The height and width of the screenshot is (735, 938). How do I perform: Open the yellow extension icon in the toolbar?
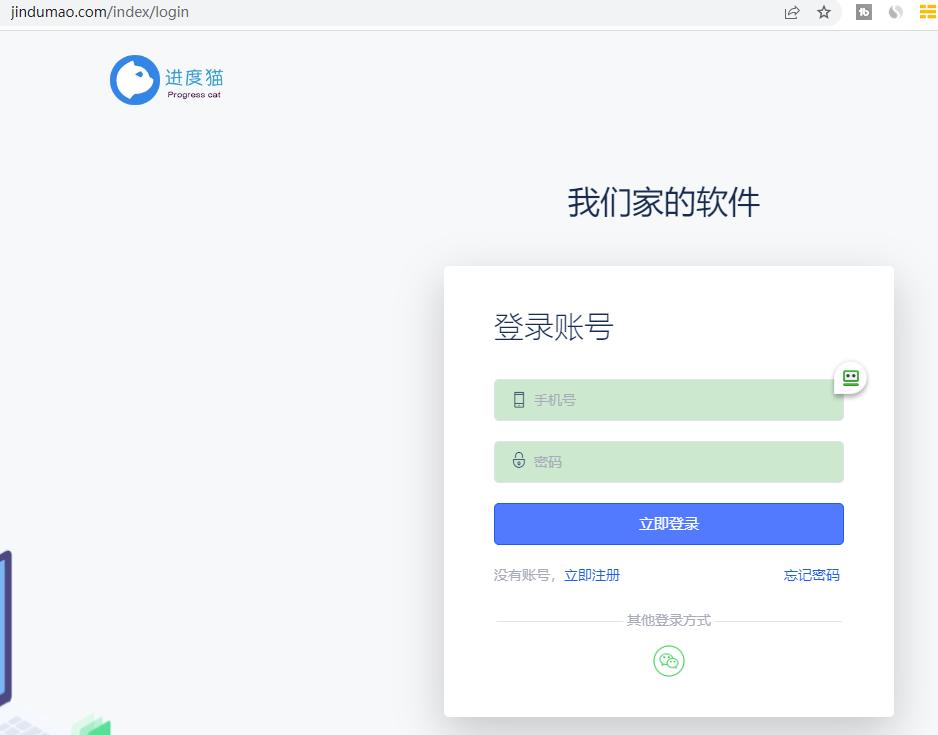tap(928, 12)
